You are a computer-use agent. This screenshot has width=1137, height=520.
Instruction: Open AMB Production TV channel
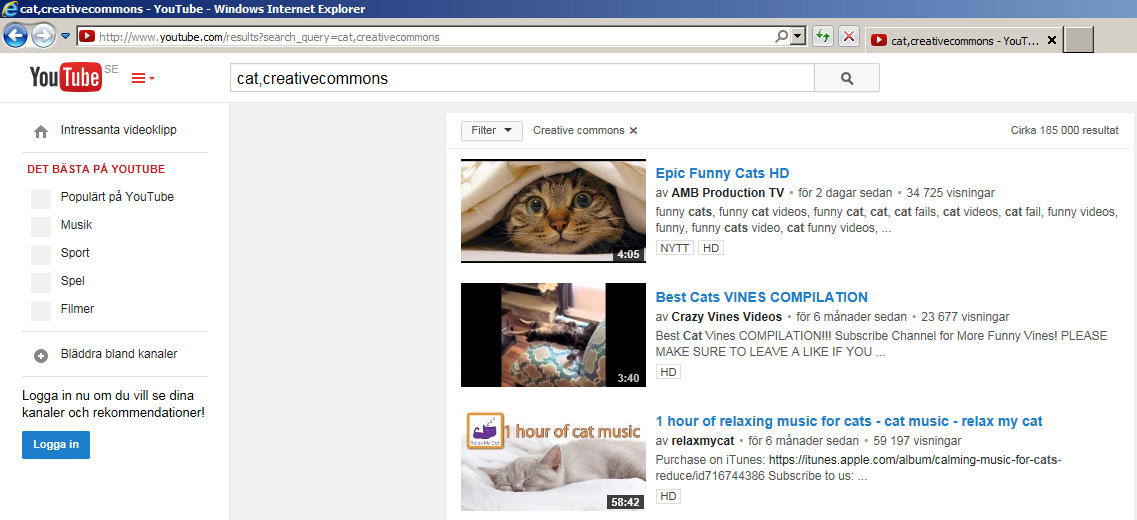728,193
